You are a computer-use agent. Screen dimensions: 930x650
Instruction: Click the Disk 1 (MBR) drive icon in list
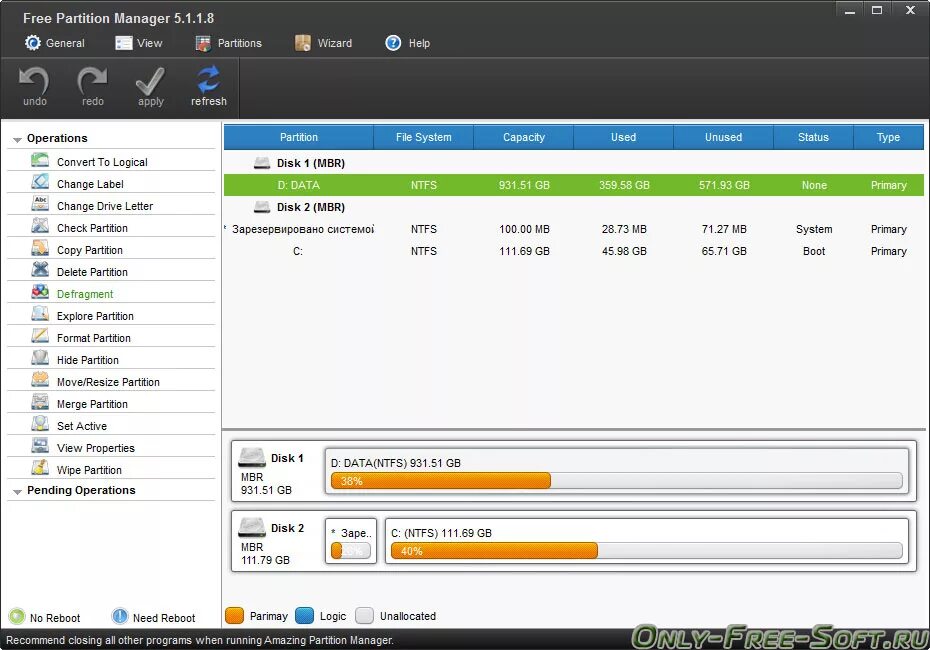pyautogui.click(x=262, y=163)
